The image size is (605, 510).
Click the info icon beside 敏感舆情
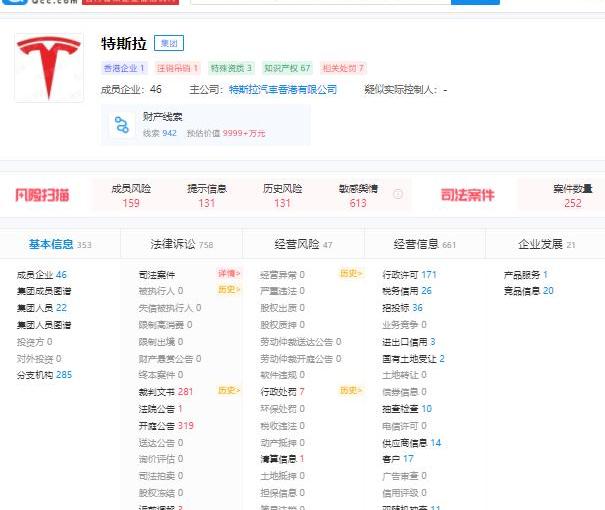tap(398, 194)
